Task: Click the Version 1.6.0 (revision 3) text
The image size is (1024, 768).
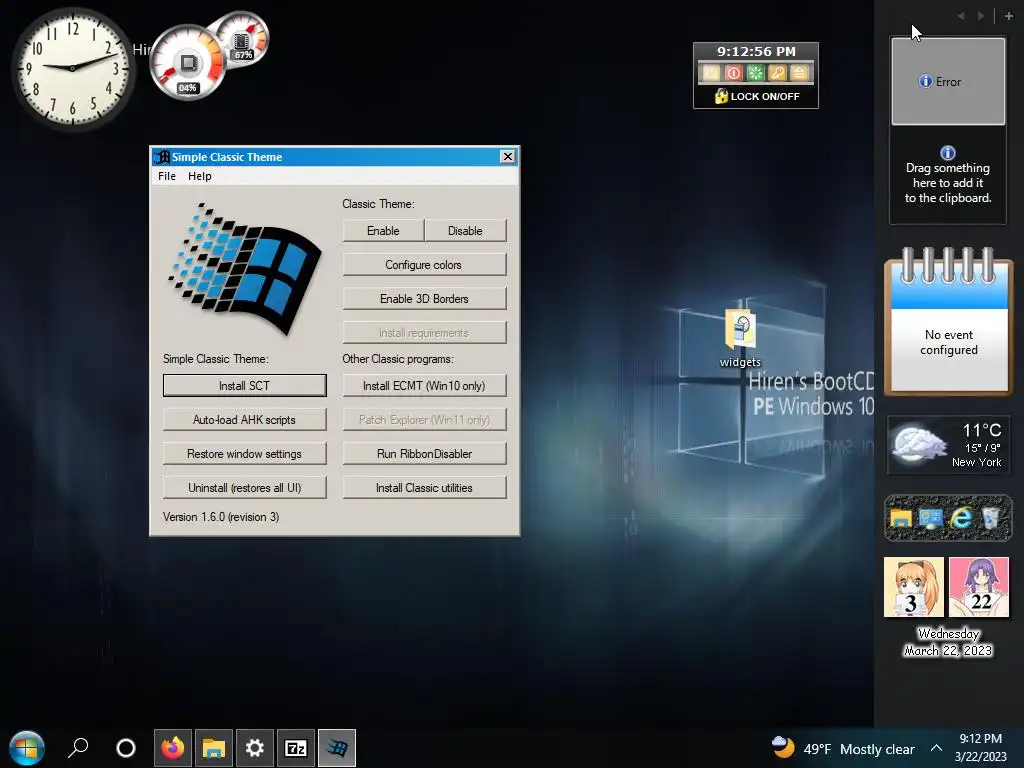Action: click(221, 517)
